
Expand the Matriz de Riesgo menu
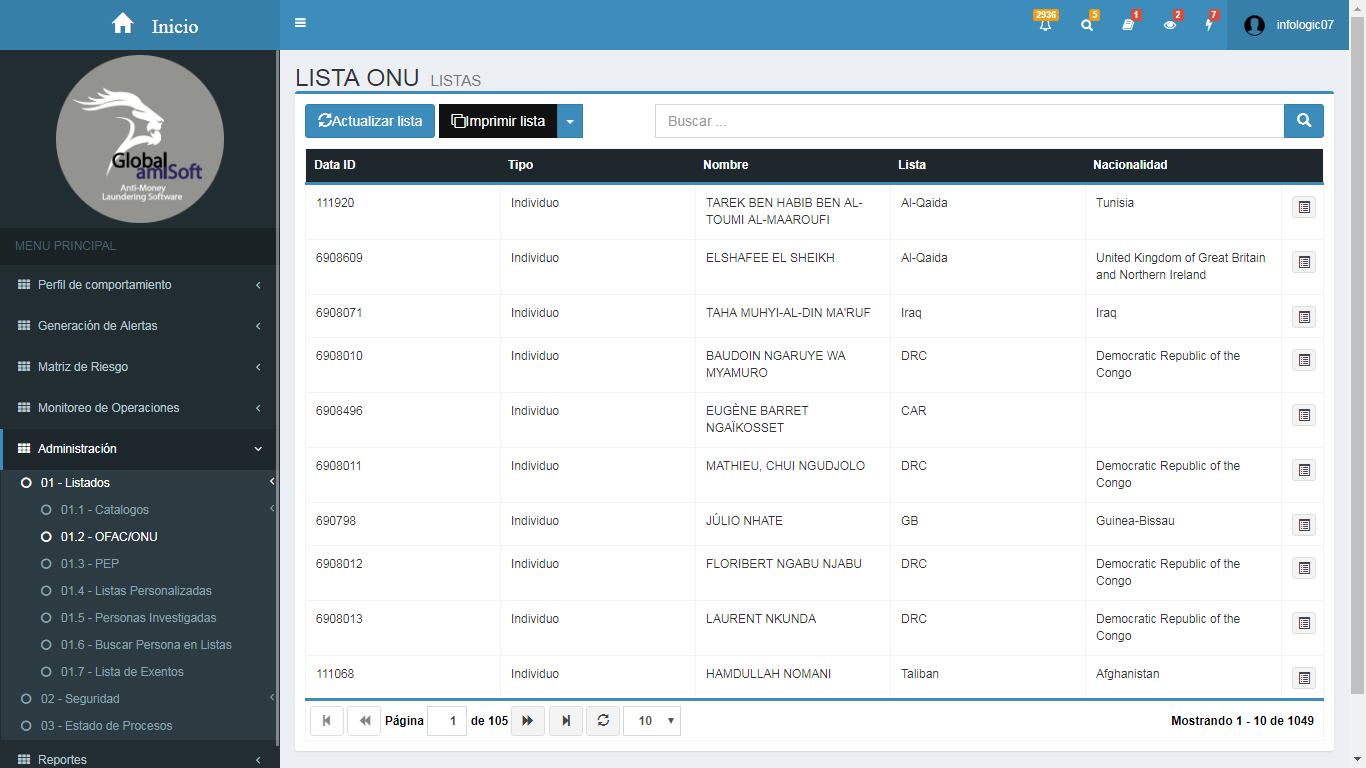pyautogui.click(x=138, y=367)
